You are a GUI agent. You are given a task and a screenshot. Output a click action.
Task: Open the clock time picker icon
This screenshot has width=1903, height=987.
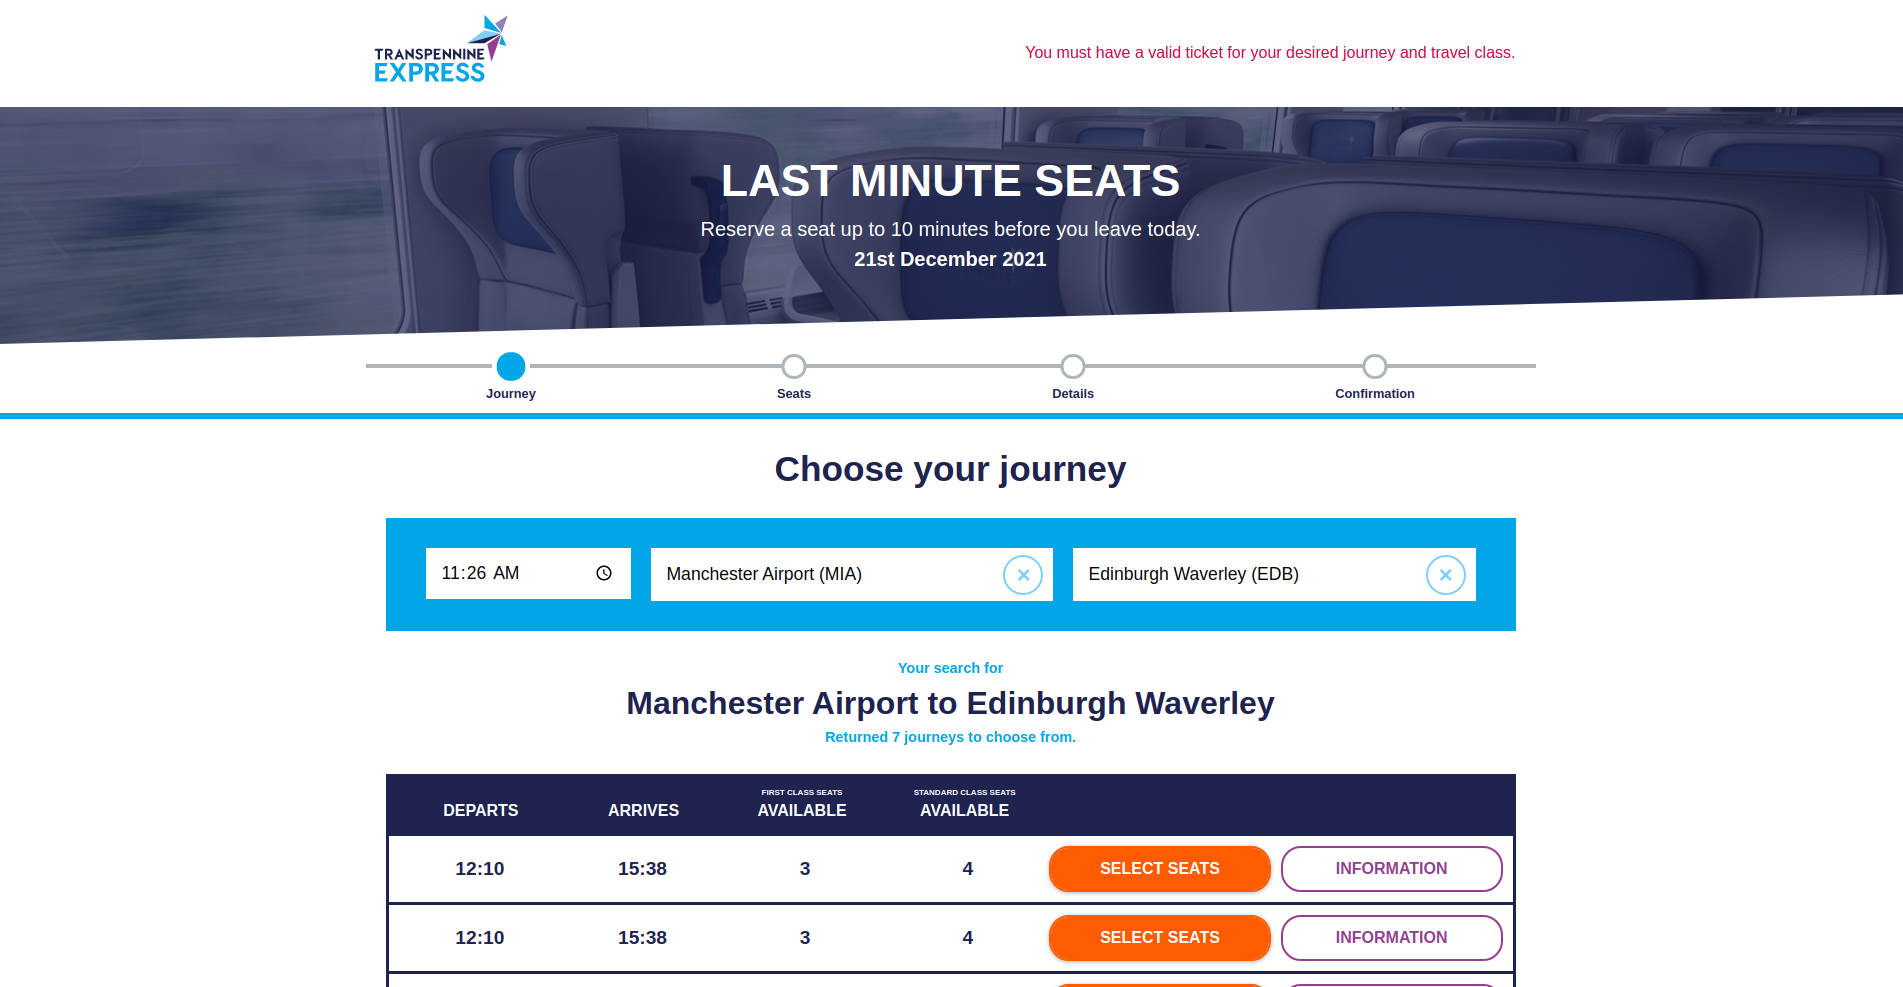(604, 573)
